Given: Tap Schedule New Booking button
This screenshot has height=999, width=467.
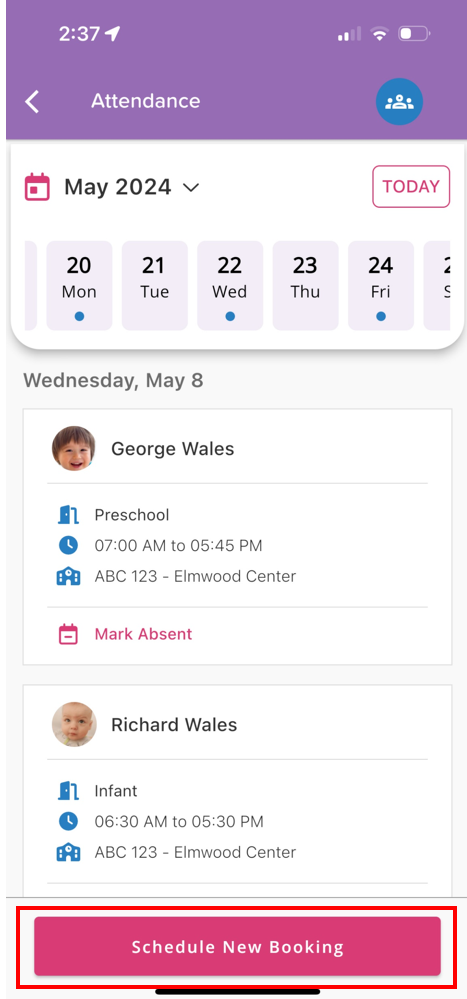Looking at the screenshot, I should pyautogui.click(x=238, y=946).
